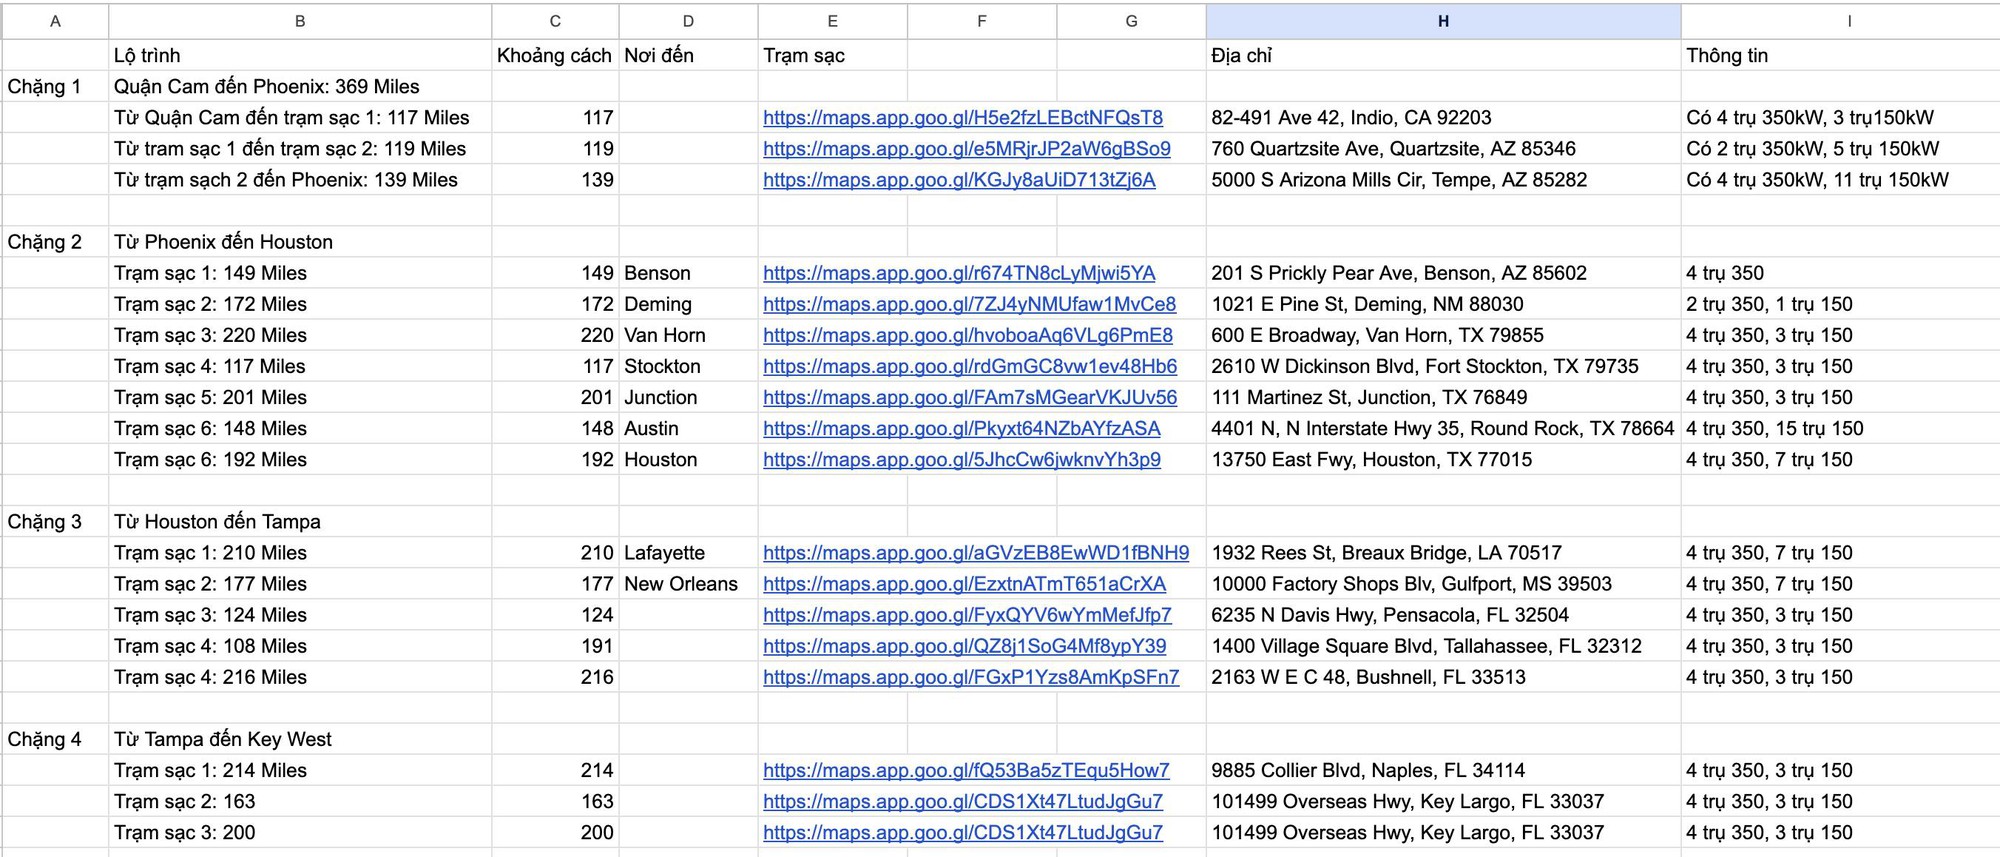Select column C header
The height and width of the screenshot is (857, 2000).
[555, 21]
